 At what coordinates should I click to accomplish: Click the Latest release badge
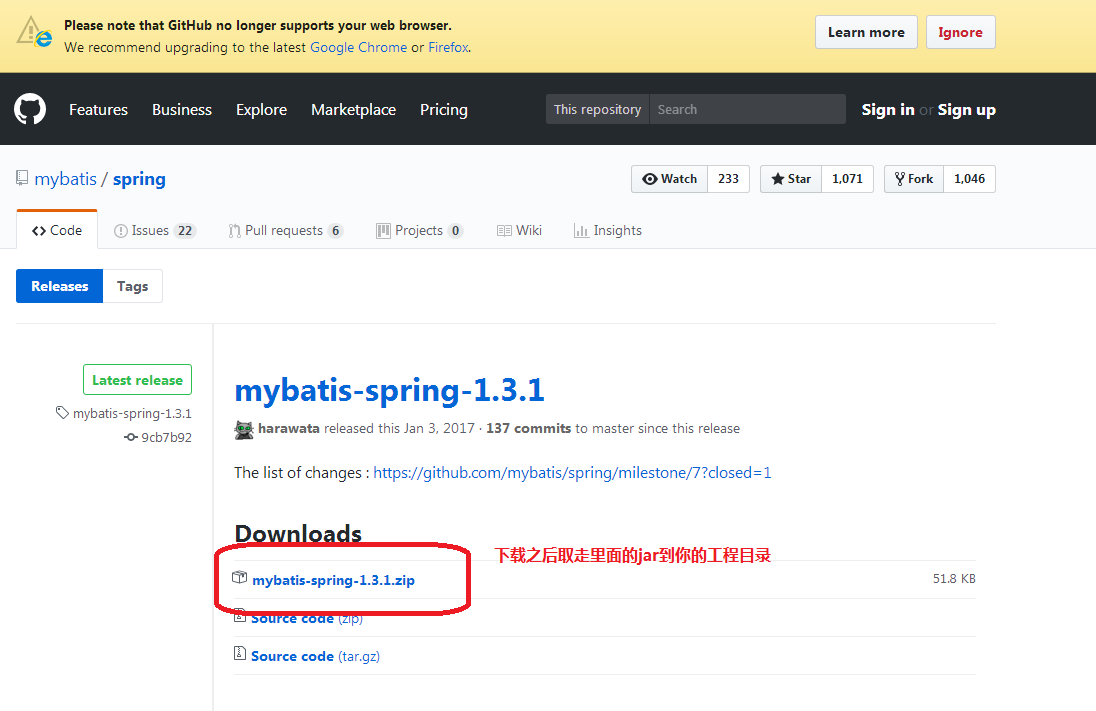pyautogui.click(x=137, y=380)
